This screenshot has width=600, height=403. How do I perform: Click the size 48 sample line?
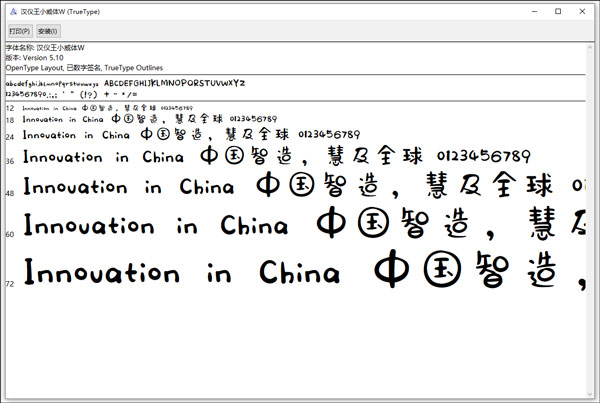click(304, 185)
